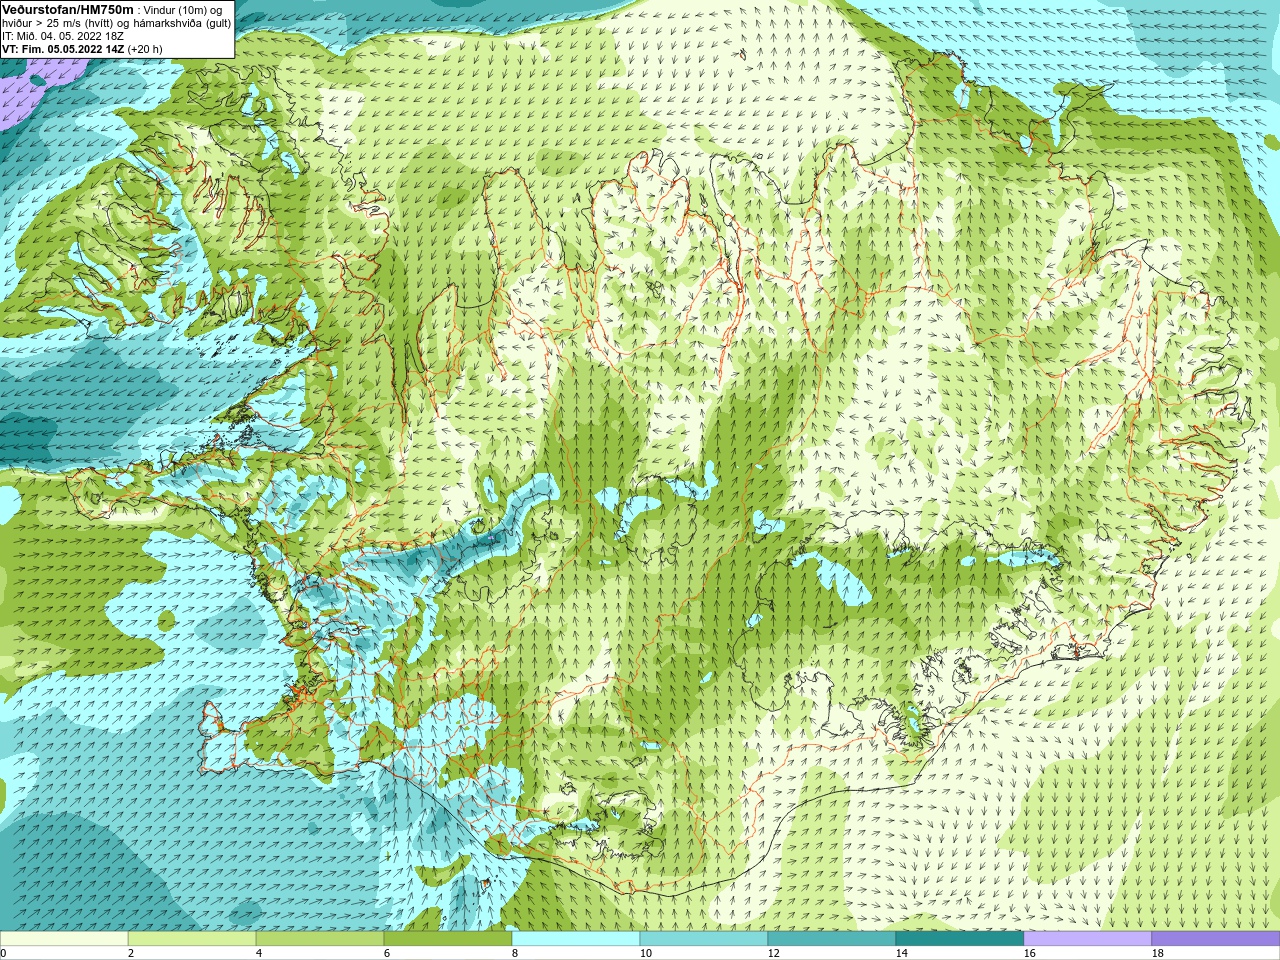Select the light purple 16–18 m/s legend swatch
The width and height of the screenshot is (1280, 960).
(x=1088, y=939)
